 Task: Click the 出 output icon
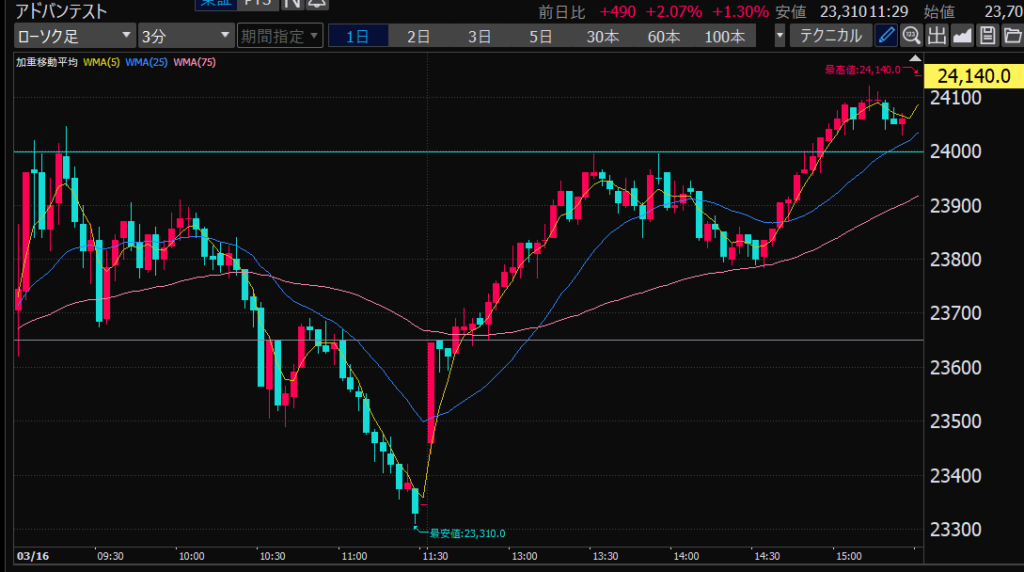pos(936,37)
